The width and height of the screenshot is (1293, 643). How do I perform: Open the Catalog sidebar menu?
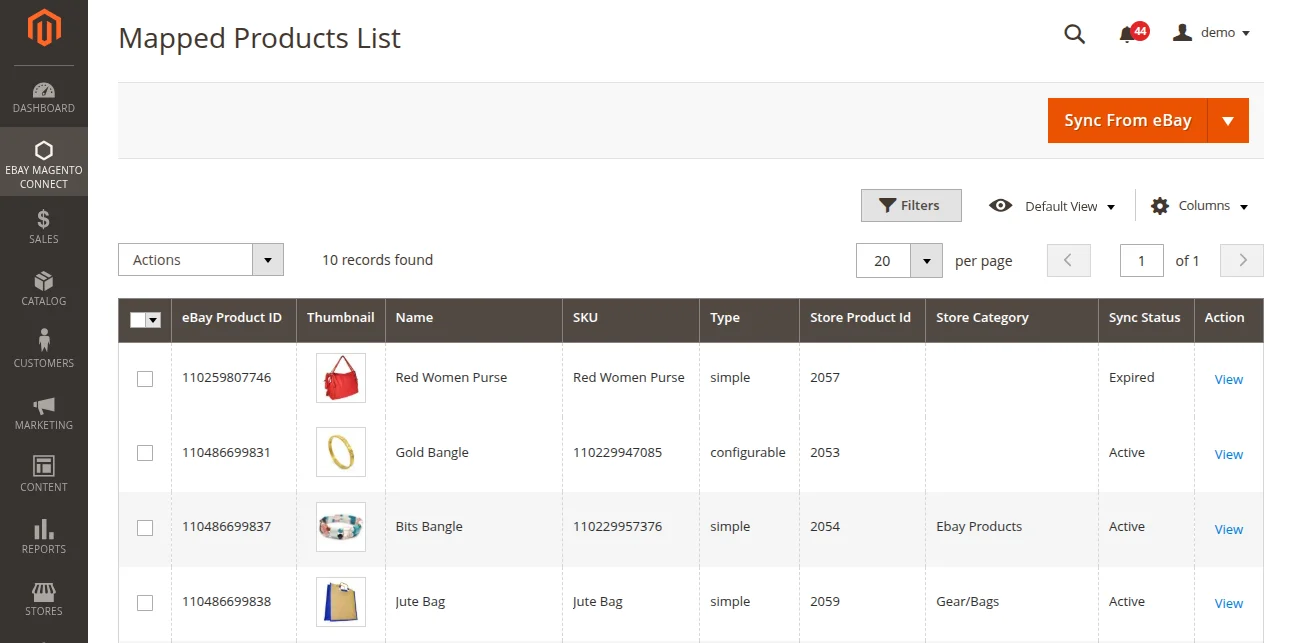pos(44,287)
